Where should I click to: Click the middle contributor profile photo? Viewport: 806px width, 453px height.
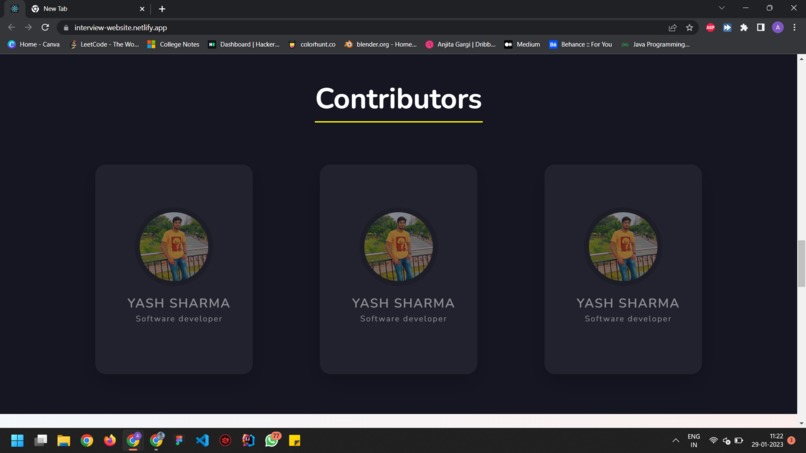(398, 246)
